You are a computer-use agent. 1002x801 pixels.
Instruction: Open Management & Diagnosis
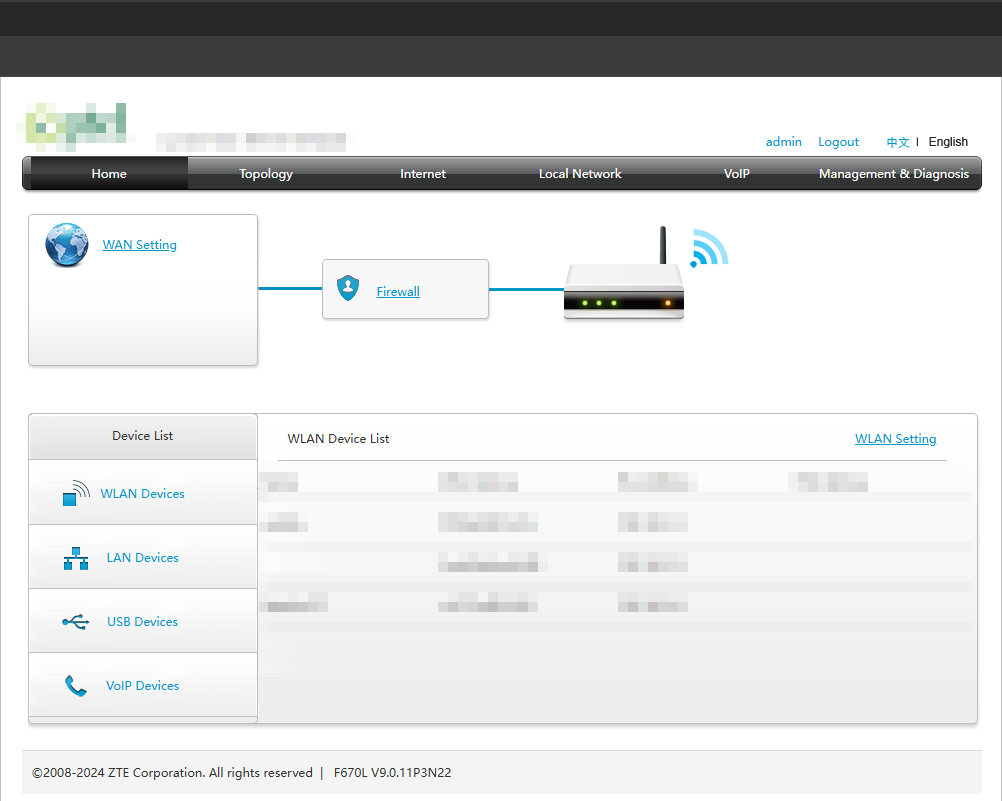pos(893,173)
